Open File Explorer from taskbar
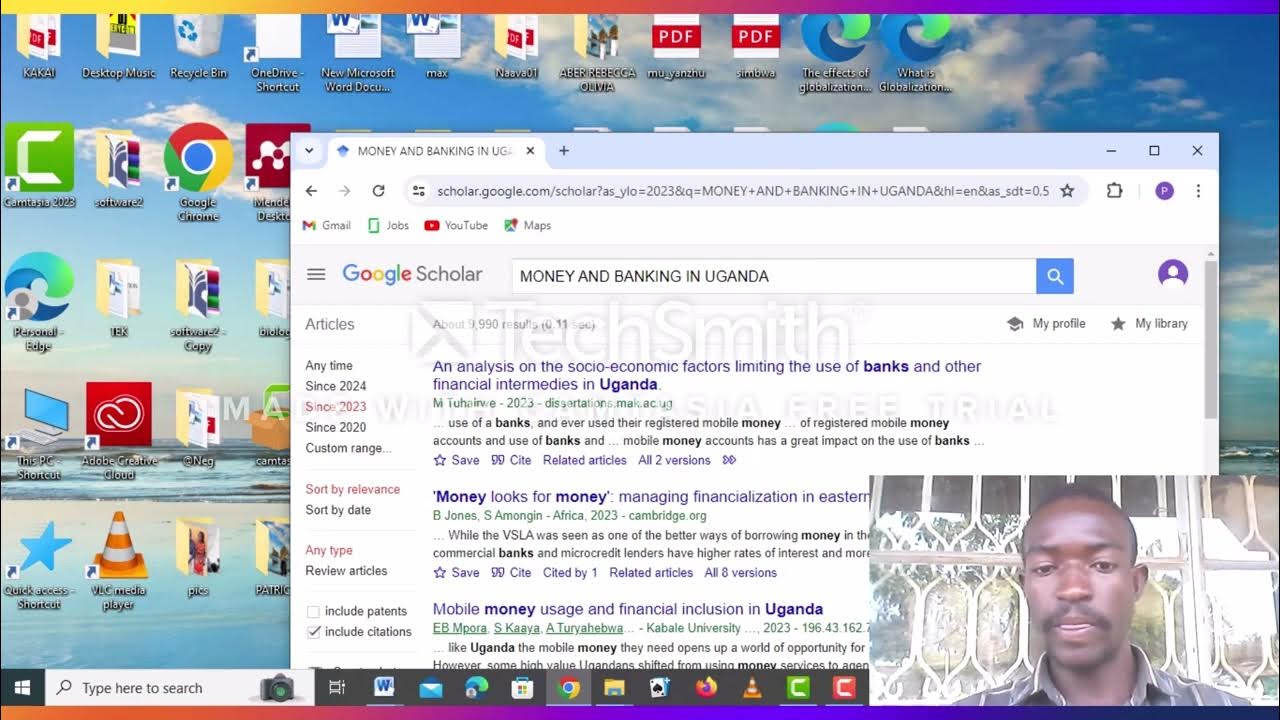 pyautogui.click(x=614, y=688)
